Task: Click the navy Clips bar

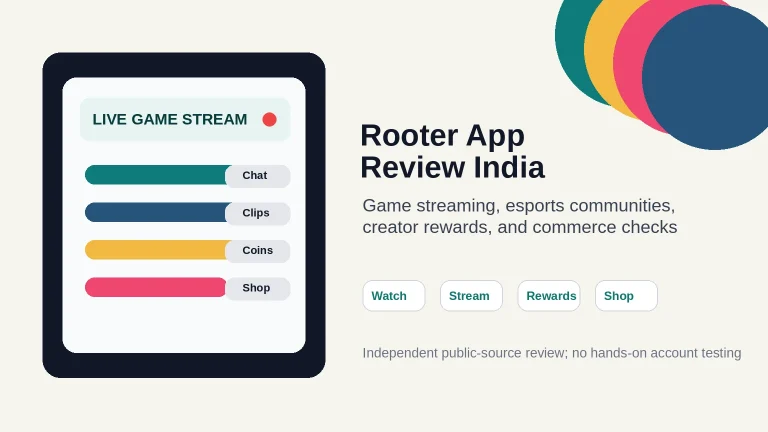Action: coord(156,213)
